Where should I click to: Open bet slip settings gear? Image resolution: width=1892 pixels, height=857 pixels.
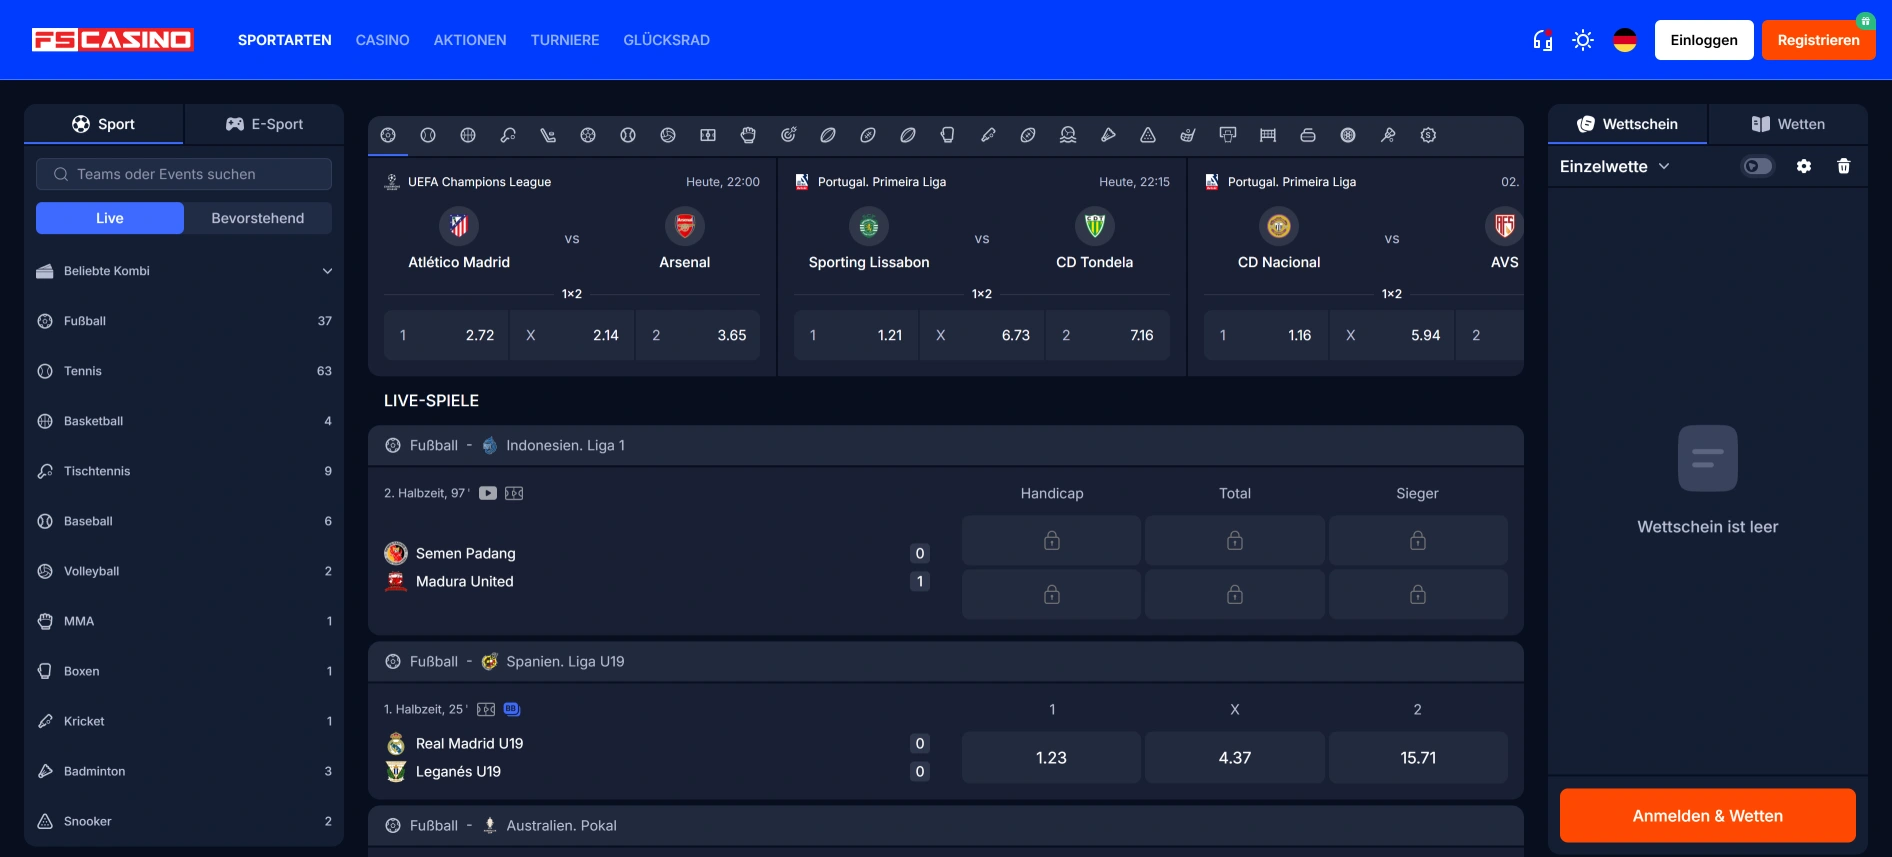[x=1804, y=166]
